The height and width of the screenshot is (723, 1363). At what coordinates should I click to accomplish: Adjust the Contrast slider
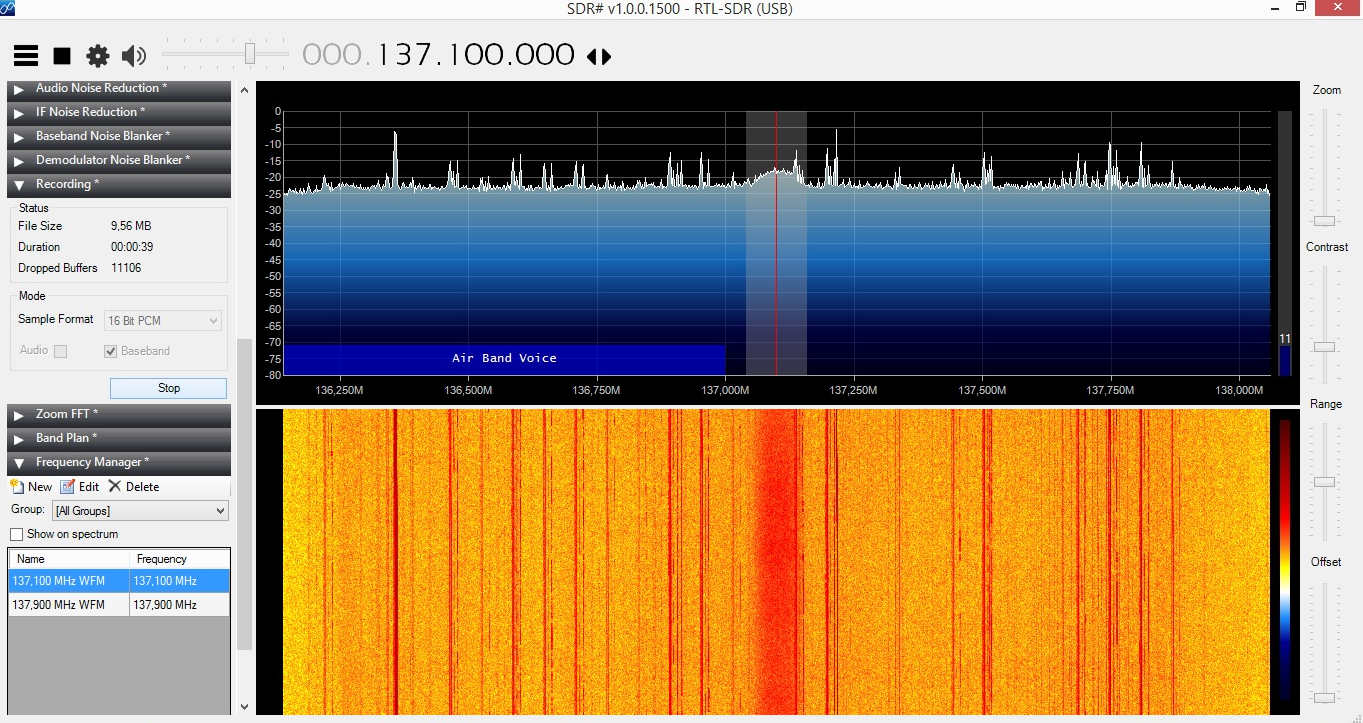point(1325,346)
